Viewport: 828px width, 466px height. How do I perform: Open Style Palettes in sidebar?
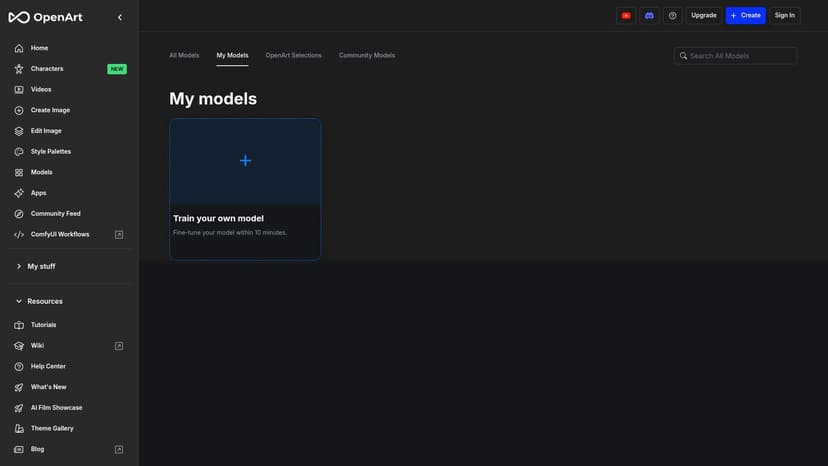[50, 152]
